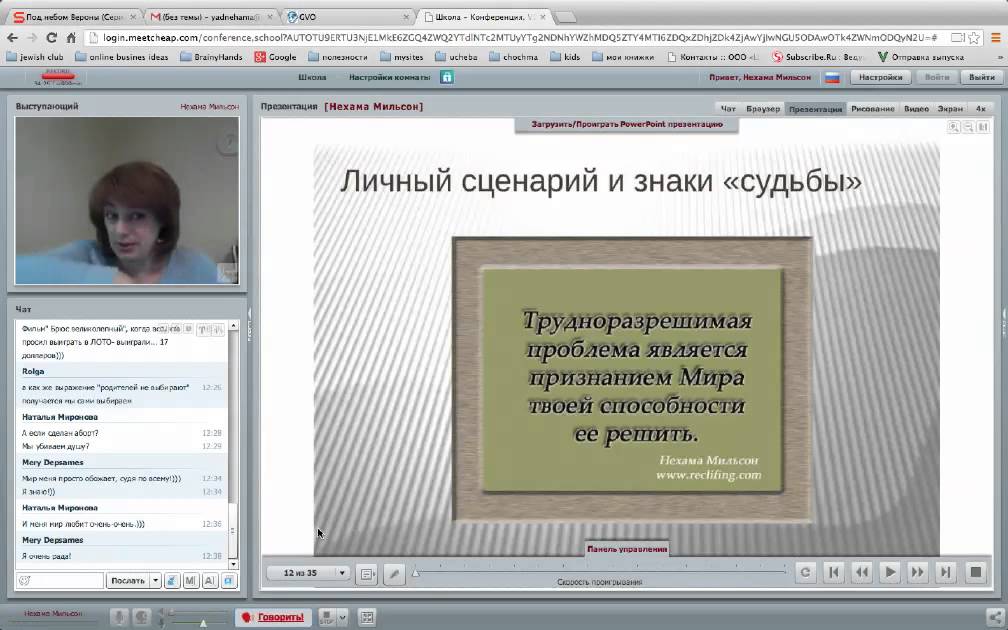The width and height of the screenshot is (1008, 630).
Task: Click the speaker webcam video thumbnail
Action: pos(127,201)
